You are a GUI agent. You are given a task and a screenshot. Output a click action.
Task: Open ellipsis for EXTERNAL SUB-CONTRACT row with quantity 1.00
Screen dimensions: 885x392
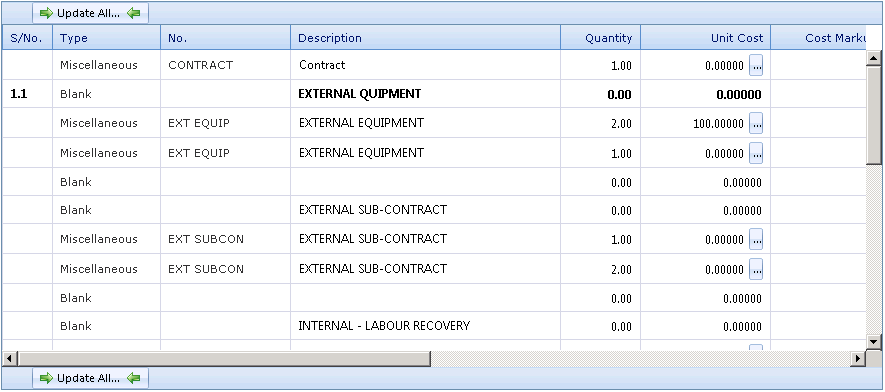(756, 240)
